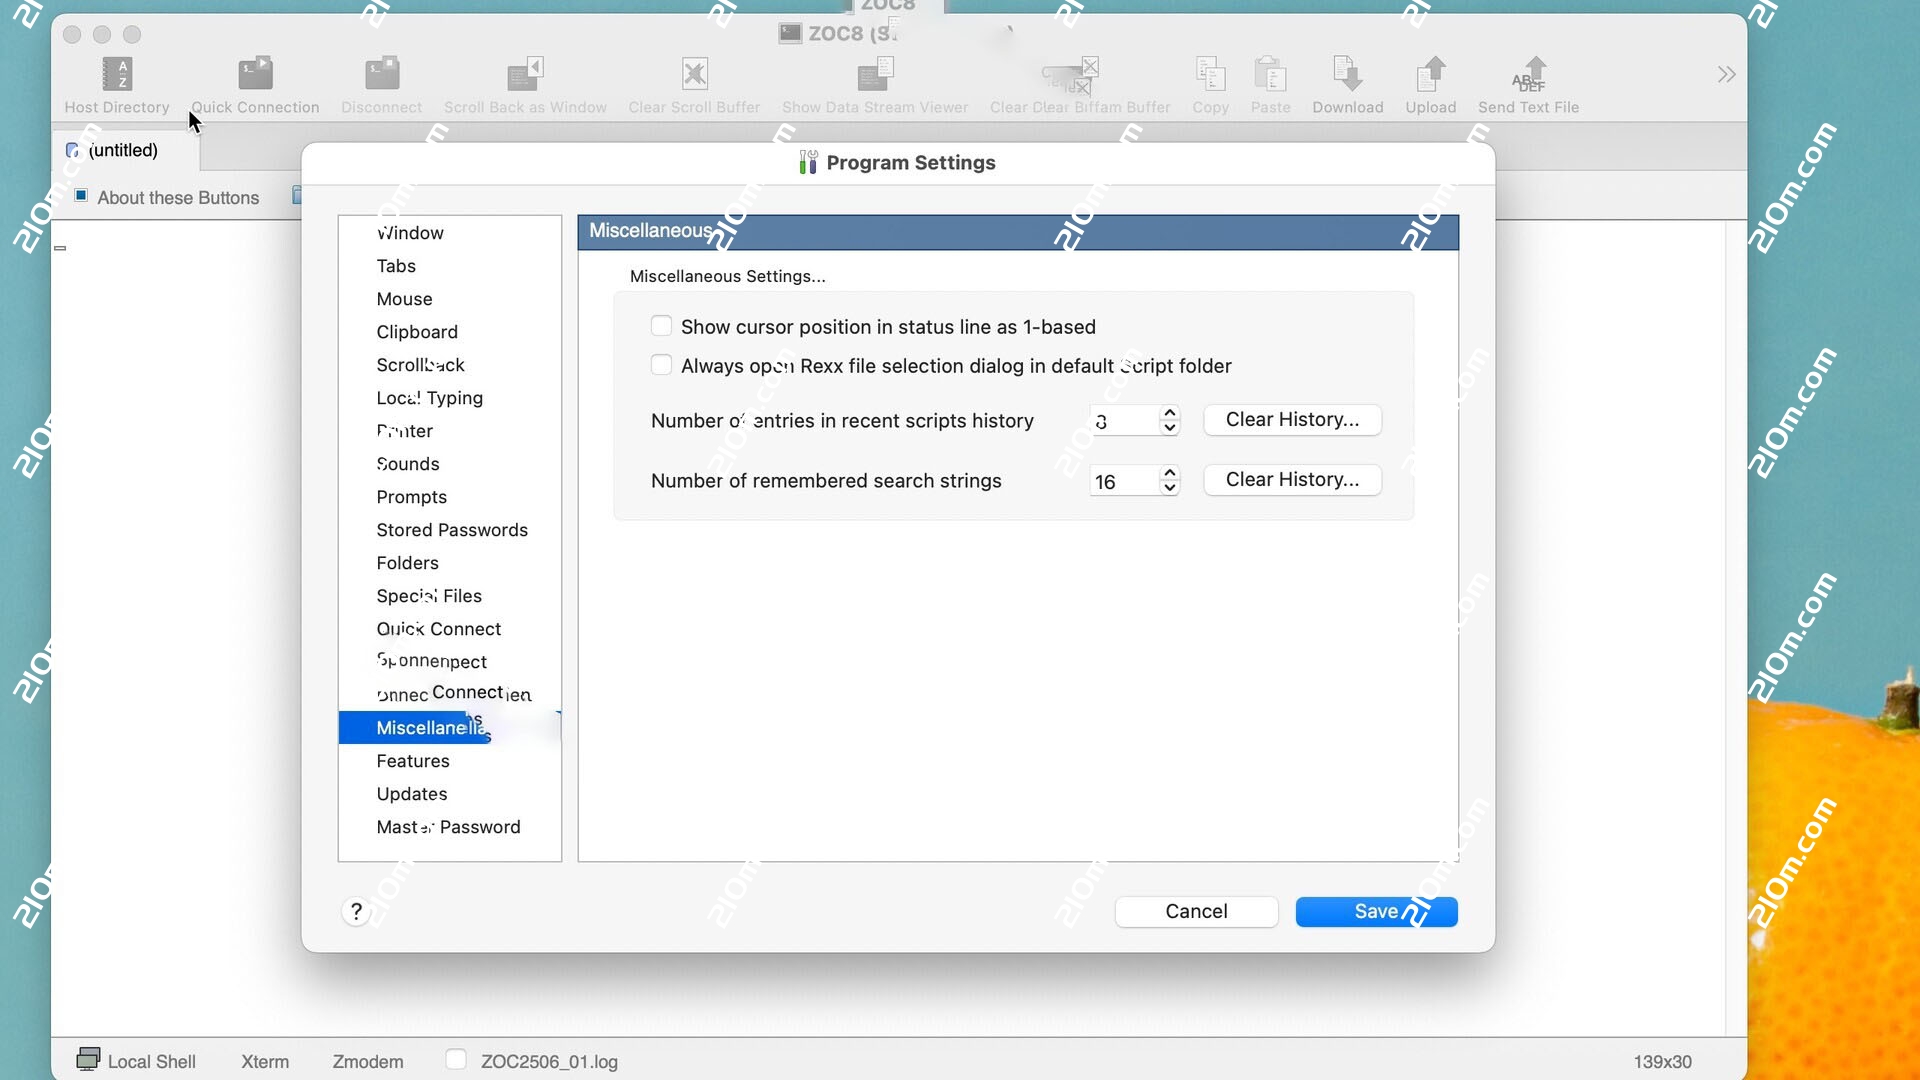Select the Scrollback settings category
Screen dimensions: 1920x1080
(450, 365)
